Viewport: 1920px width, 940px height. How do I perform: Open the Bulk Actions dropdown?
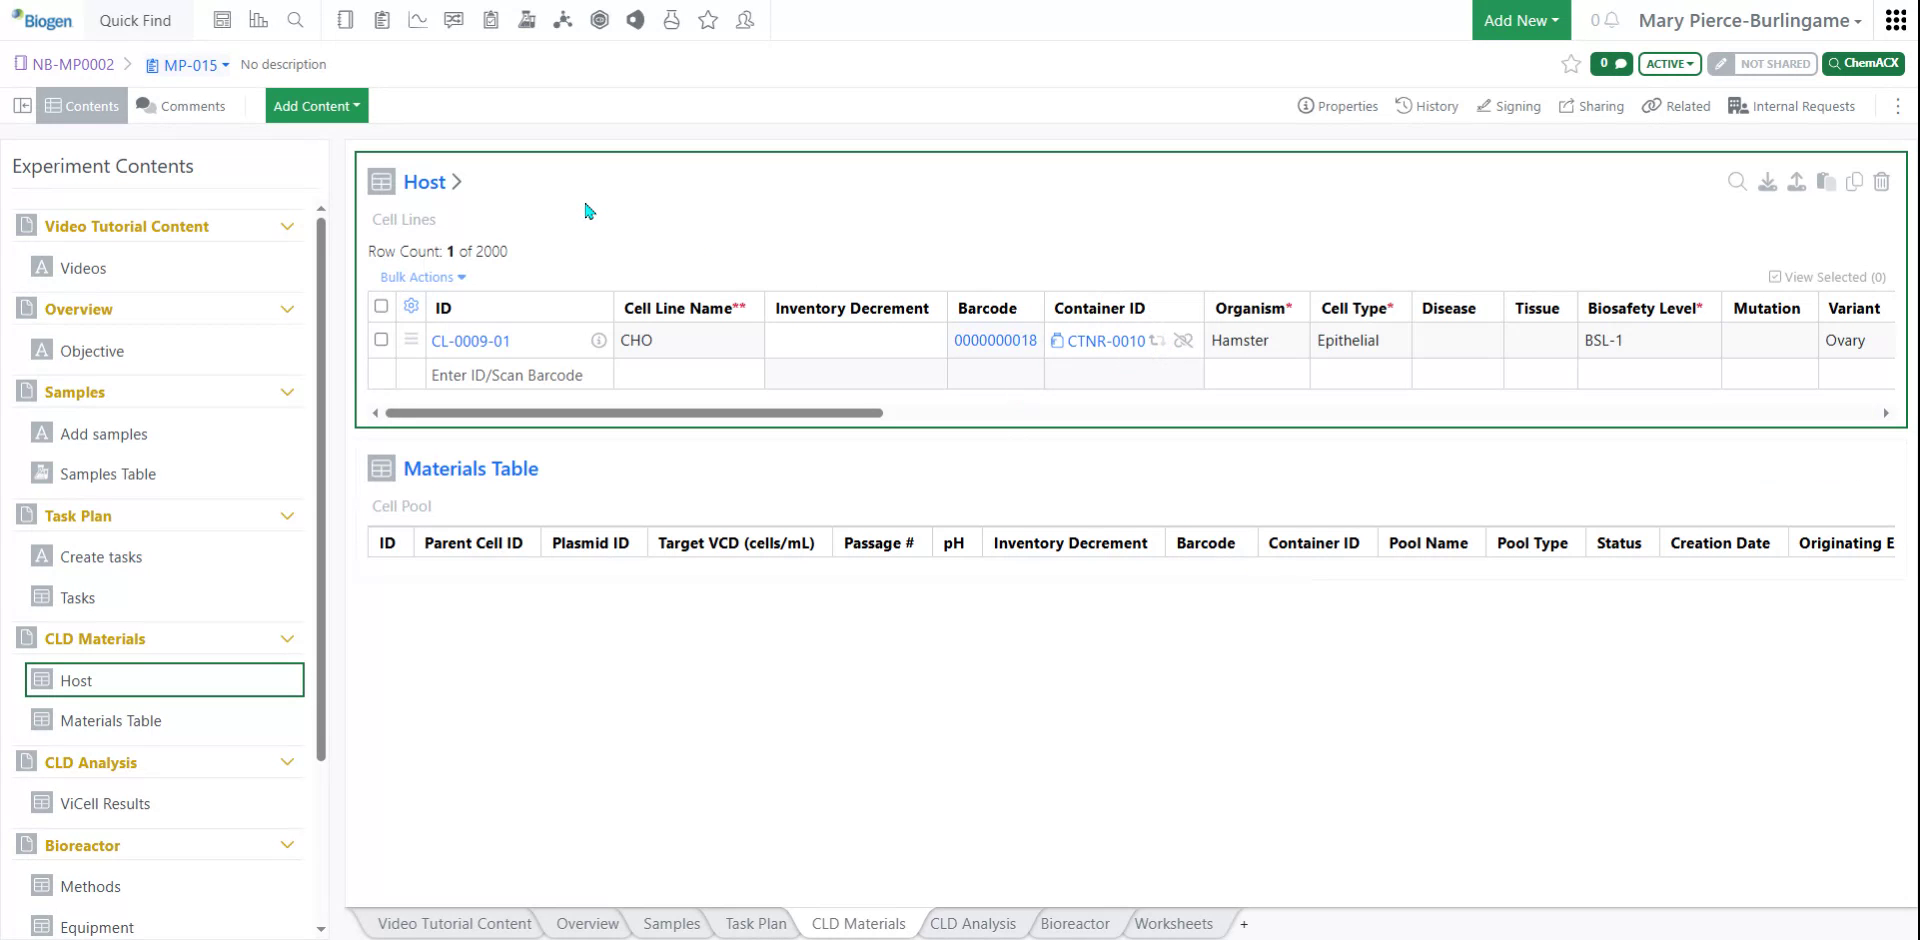(x=421, y=277)
